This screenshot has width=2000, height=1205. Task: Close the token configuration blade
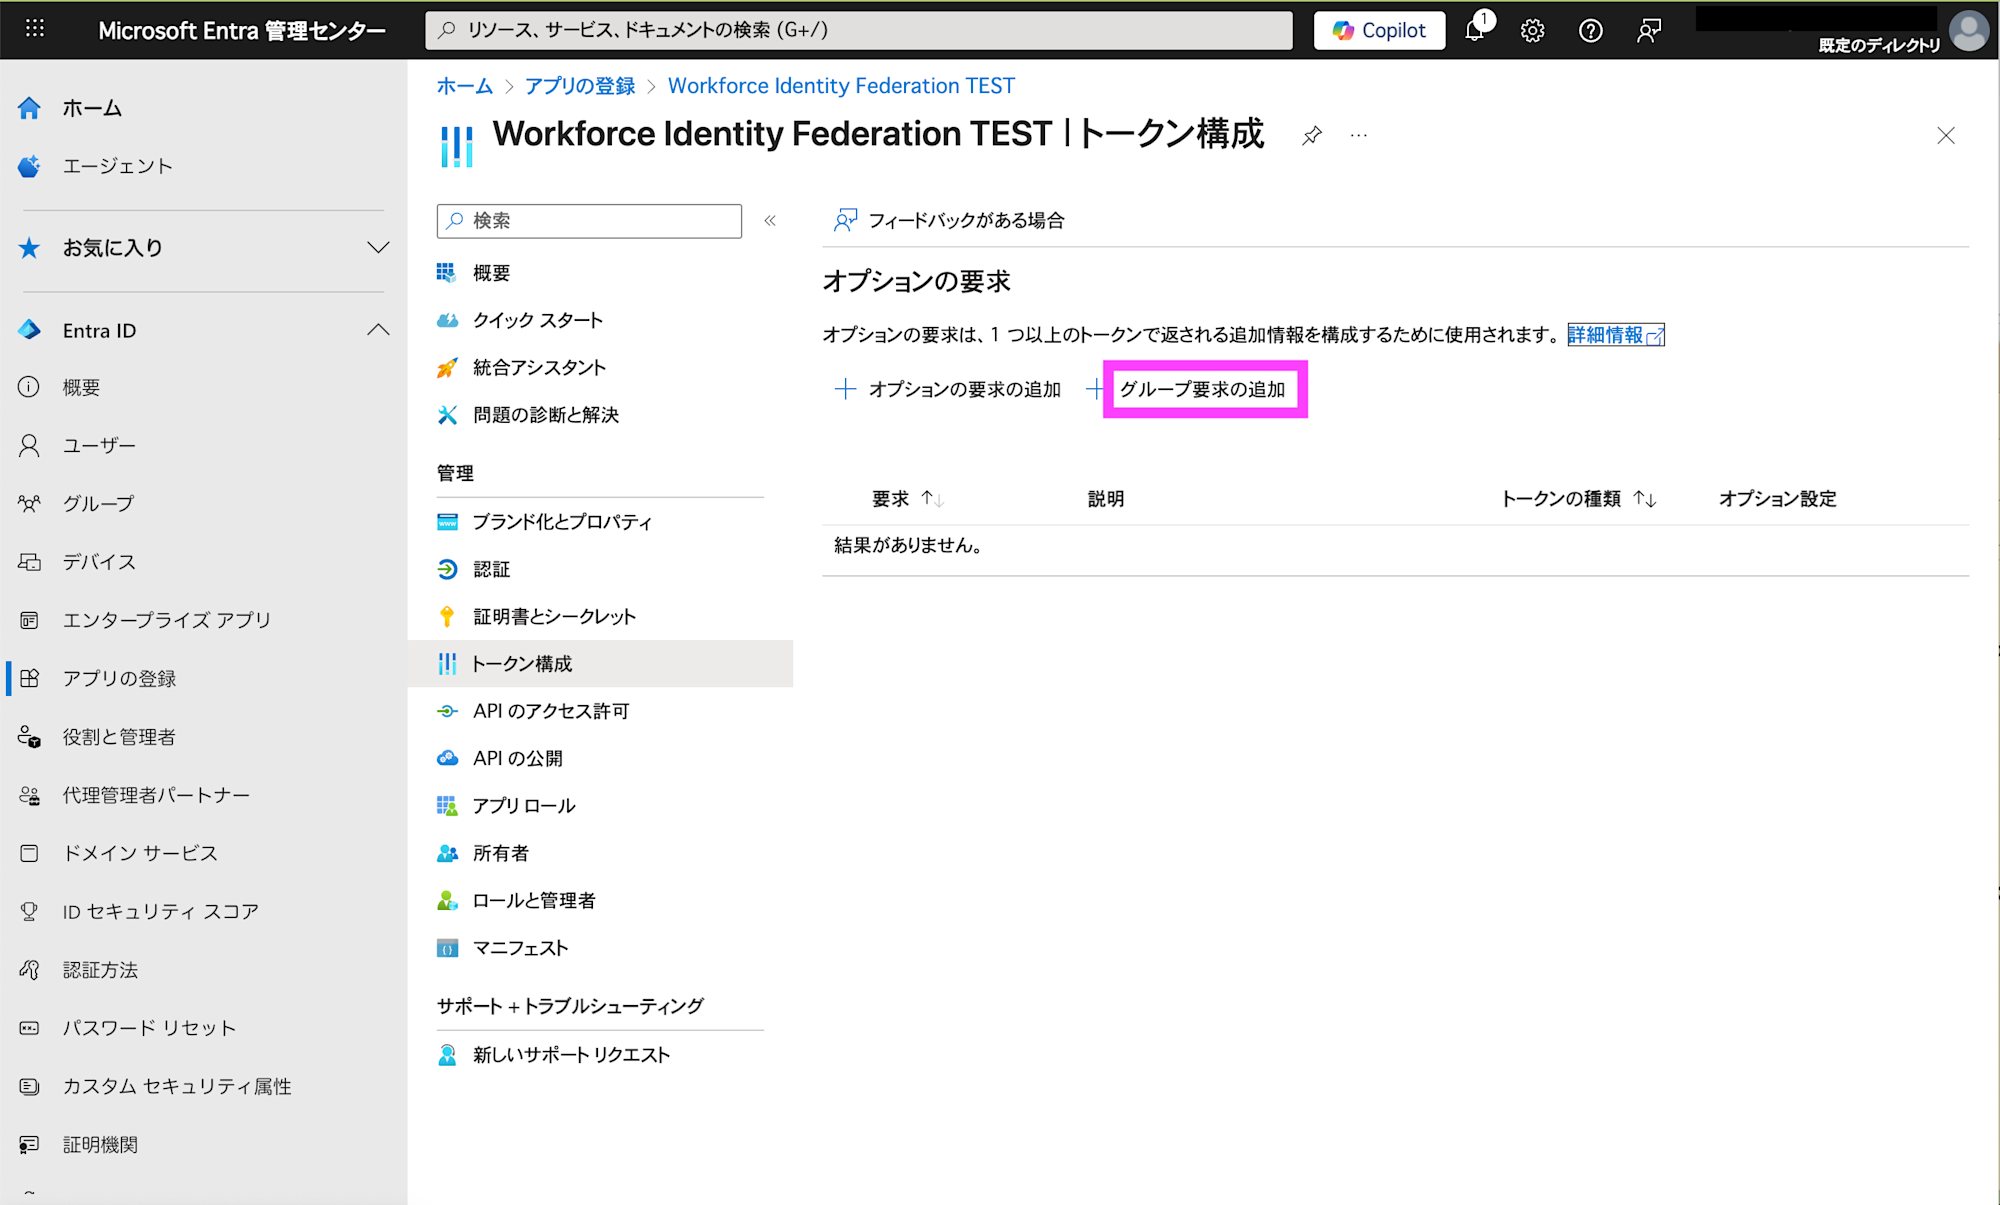(1945, 135)
